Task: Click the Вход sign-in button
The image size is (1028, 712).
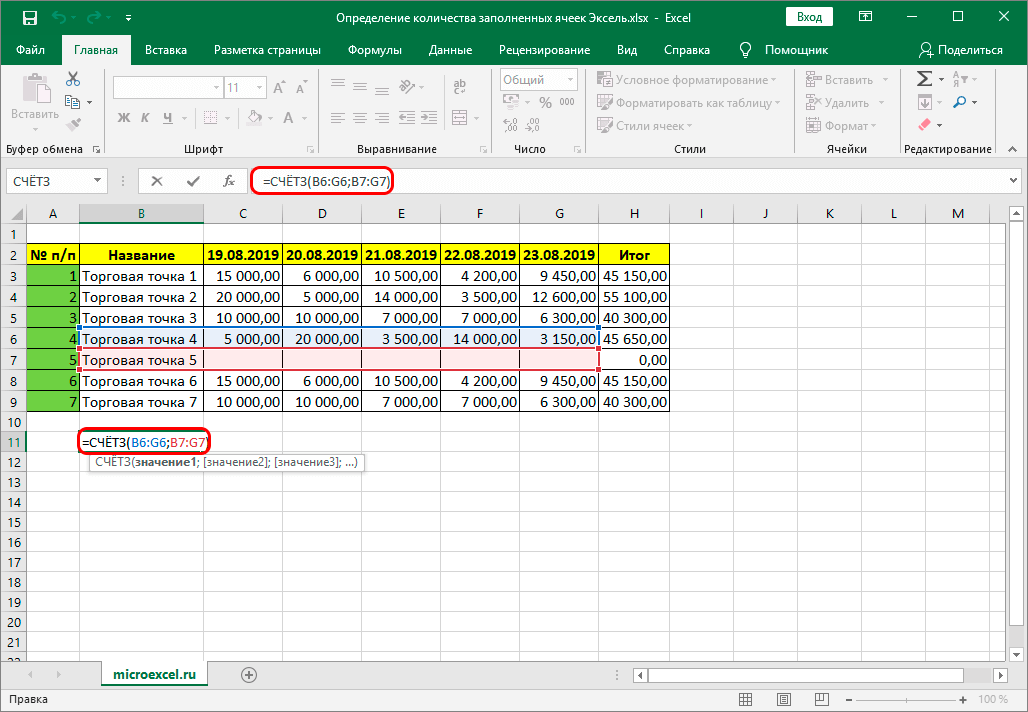Action: (x=809, y=17)
